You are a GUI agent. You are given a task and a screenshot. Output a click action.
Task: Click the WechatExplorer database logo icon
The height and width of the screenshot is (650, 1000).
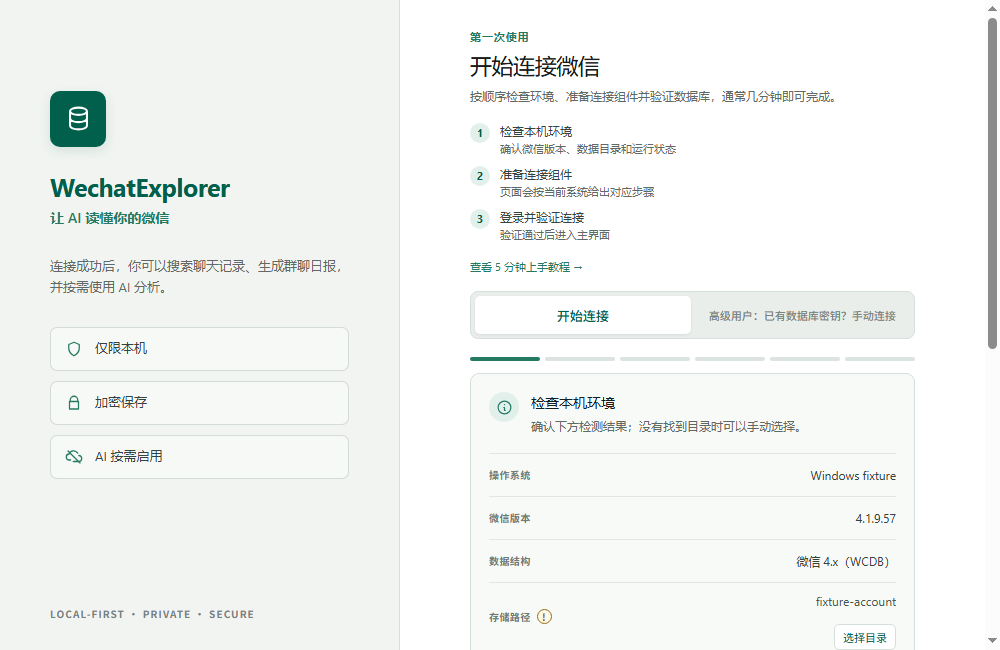click(78, 119)
